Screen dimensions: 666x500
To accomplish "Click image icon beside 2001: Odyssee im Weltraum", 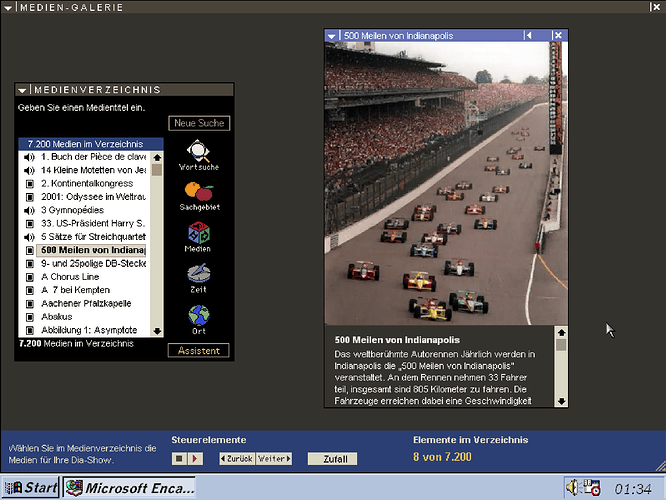I will [30, 197].
